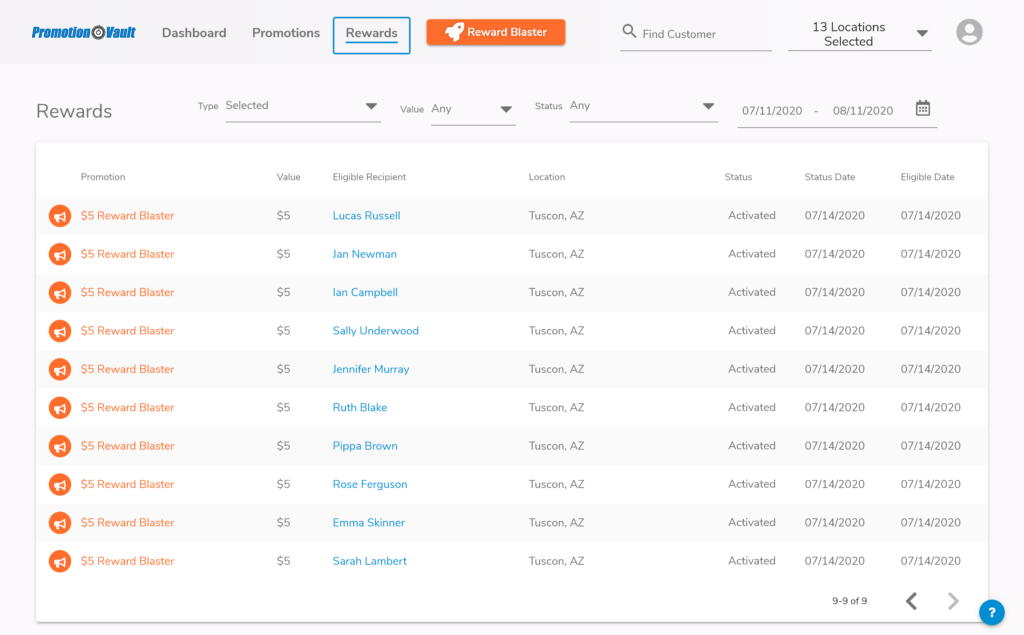Open Ian Campbell recipient link

365,292
